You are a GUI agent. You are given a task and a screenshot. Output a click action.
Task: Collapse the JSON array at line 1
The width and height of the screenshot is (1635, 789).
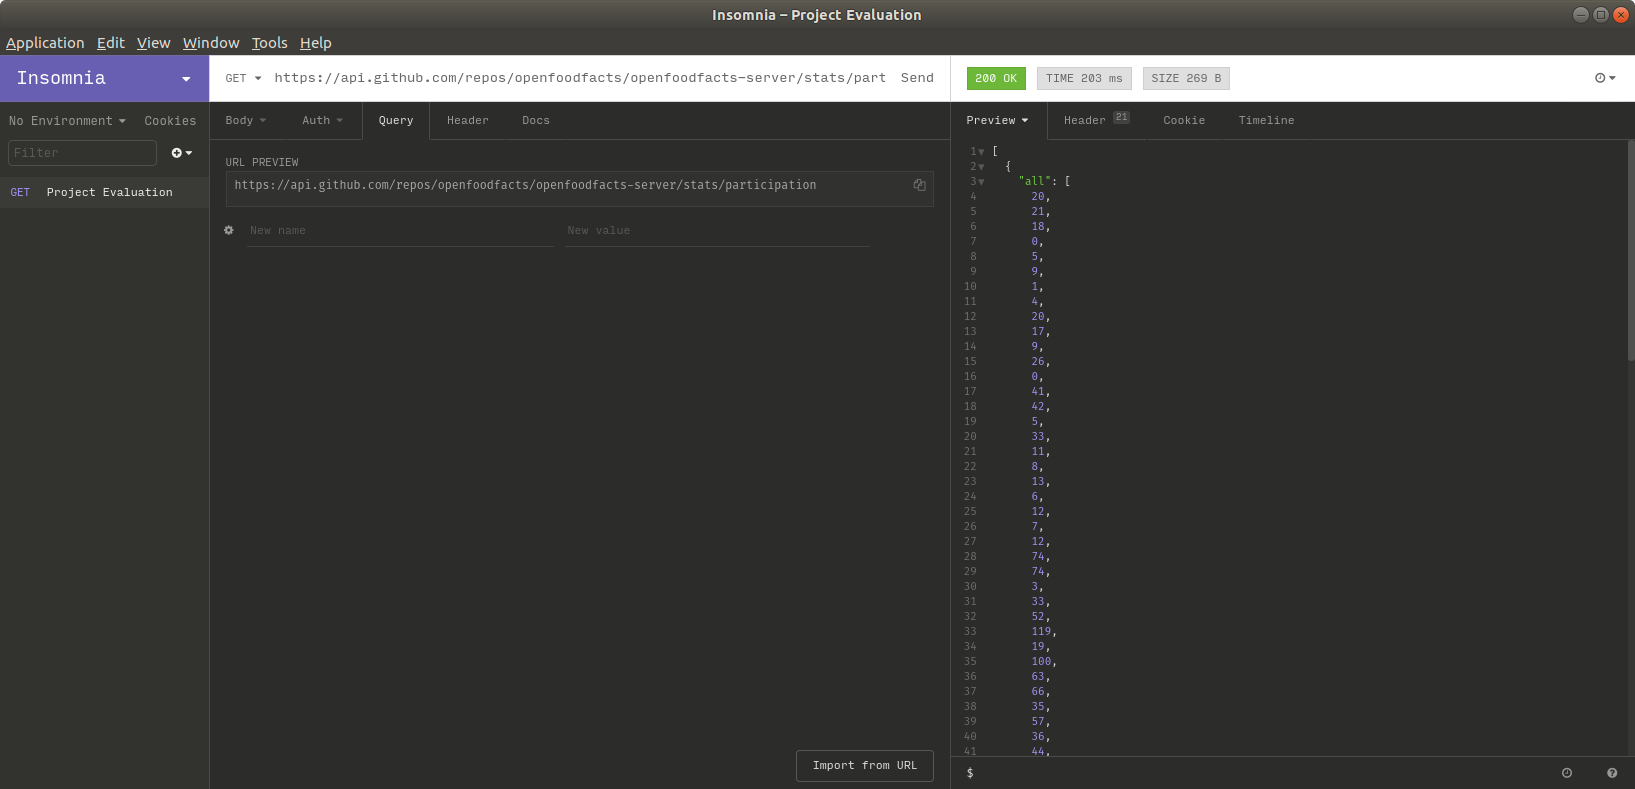coord(981,152)
